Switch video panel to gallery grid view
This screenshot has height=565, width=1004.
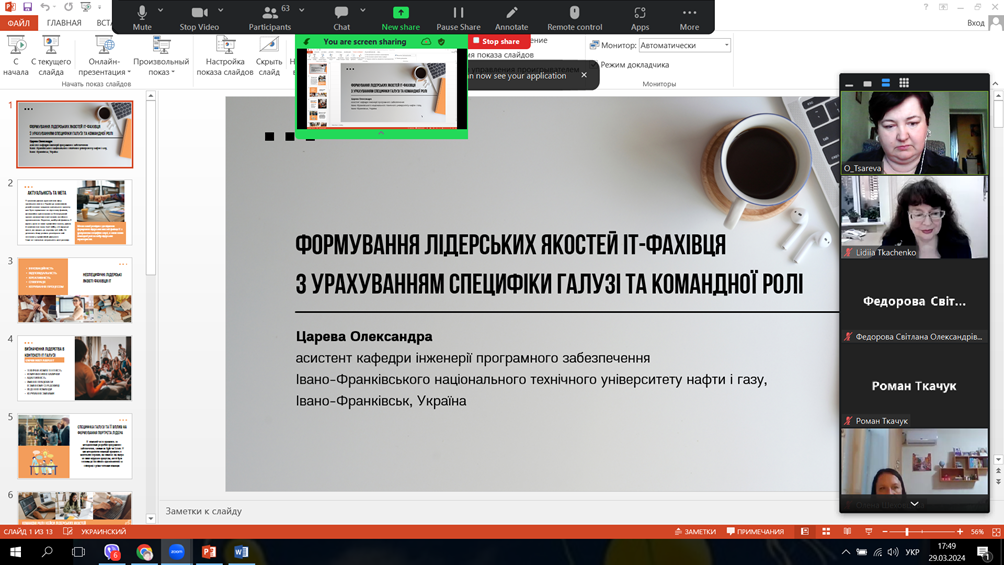click(x=904, y=83)
